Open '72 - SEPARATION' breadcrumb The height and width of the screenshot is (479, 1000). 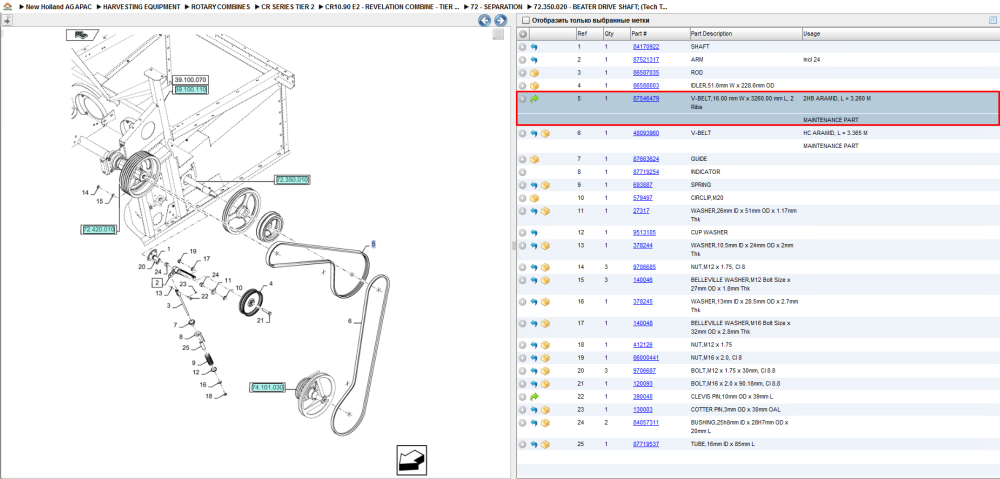point(496,6)
